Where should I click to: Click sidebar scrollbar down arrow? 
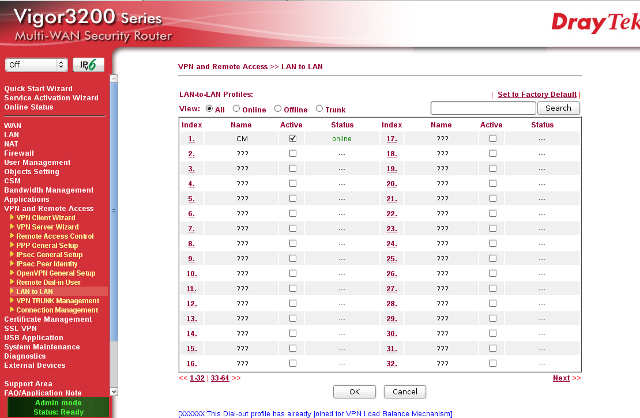[x=114, y=392]
